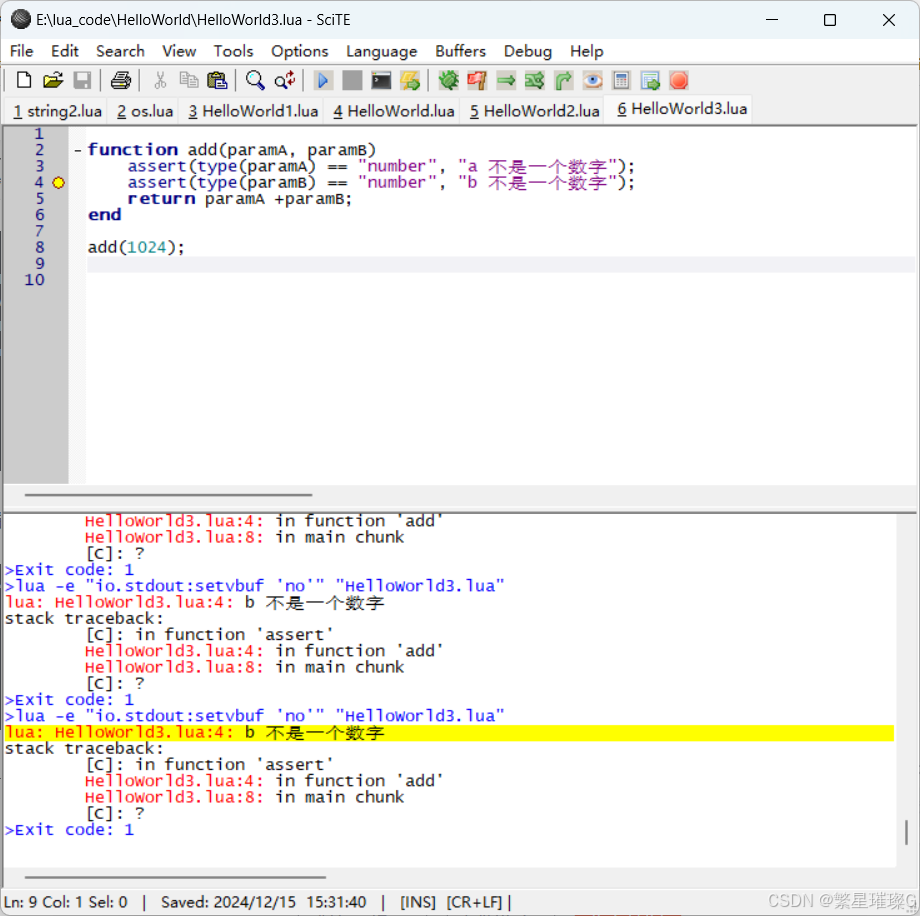Open the Language menu
This screenshot has width=920, height=916.
click(381, 52)
